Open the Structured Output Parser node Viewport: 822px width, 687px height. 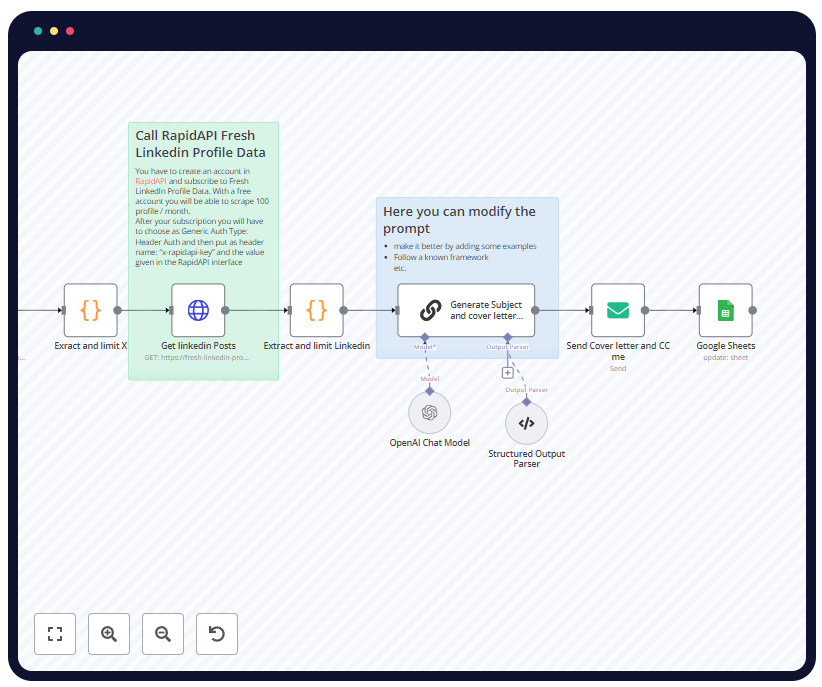(526, 423)
